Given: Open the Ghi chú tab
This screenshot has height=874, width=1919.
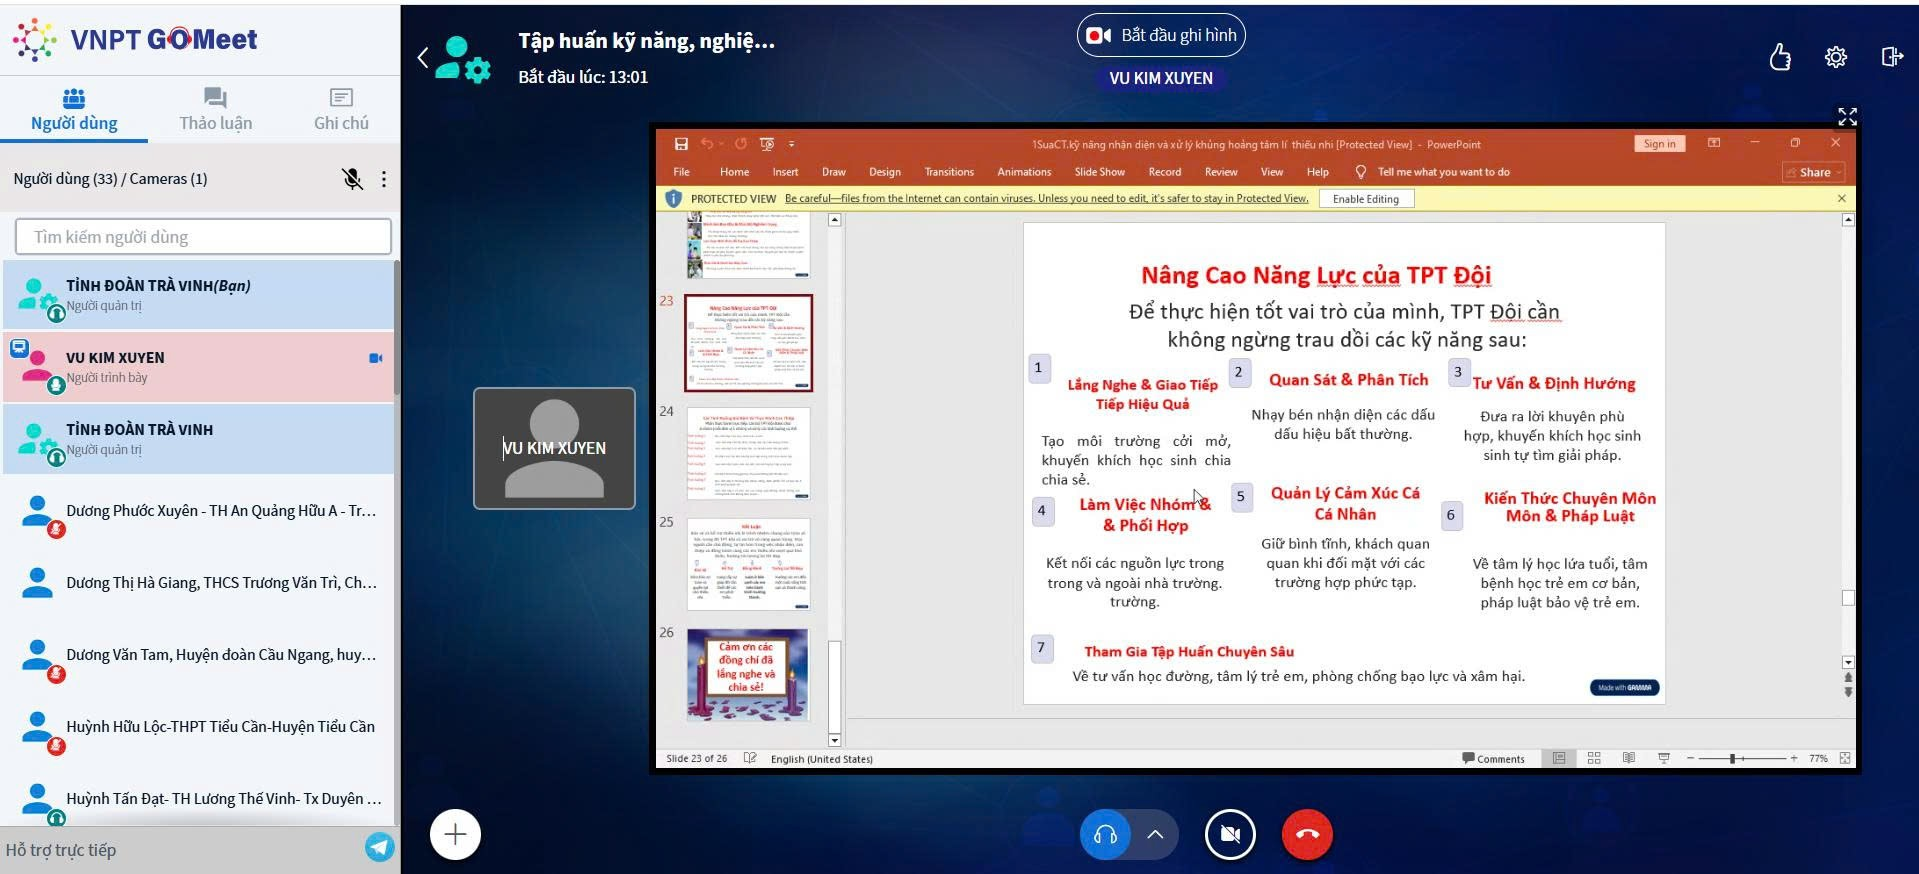Looking at the screenshot, I should click(341, 109).
